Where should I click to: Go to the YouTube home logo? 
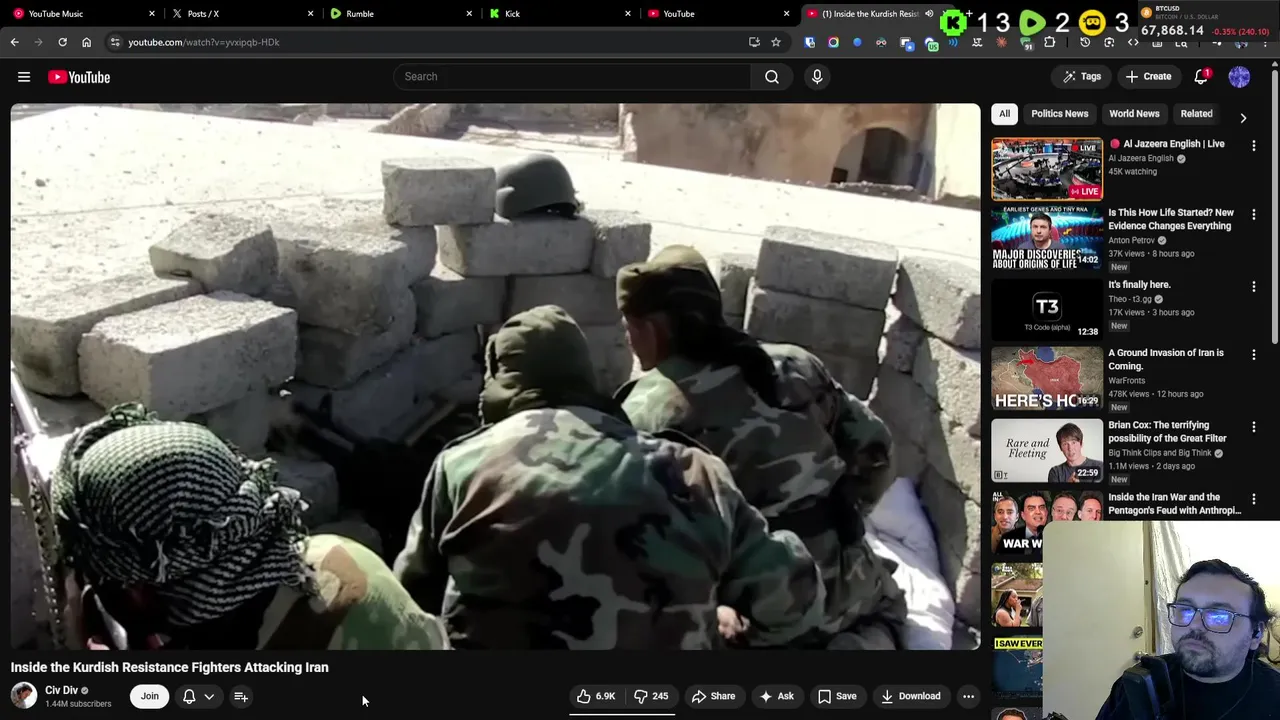click(x=79, y=77)
